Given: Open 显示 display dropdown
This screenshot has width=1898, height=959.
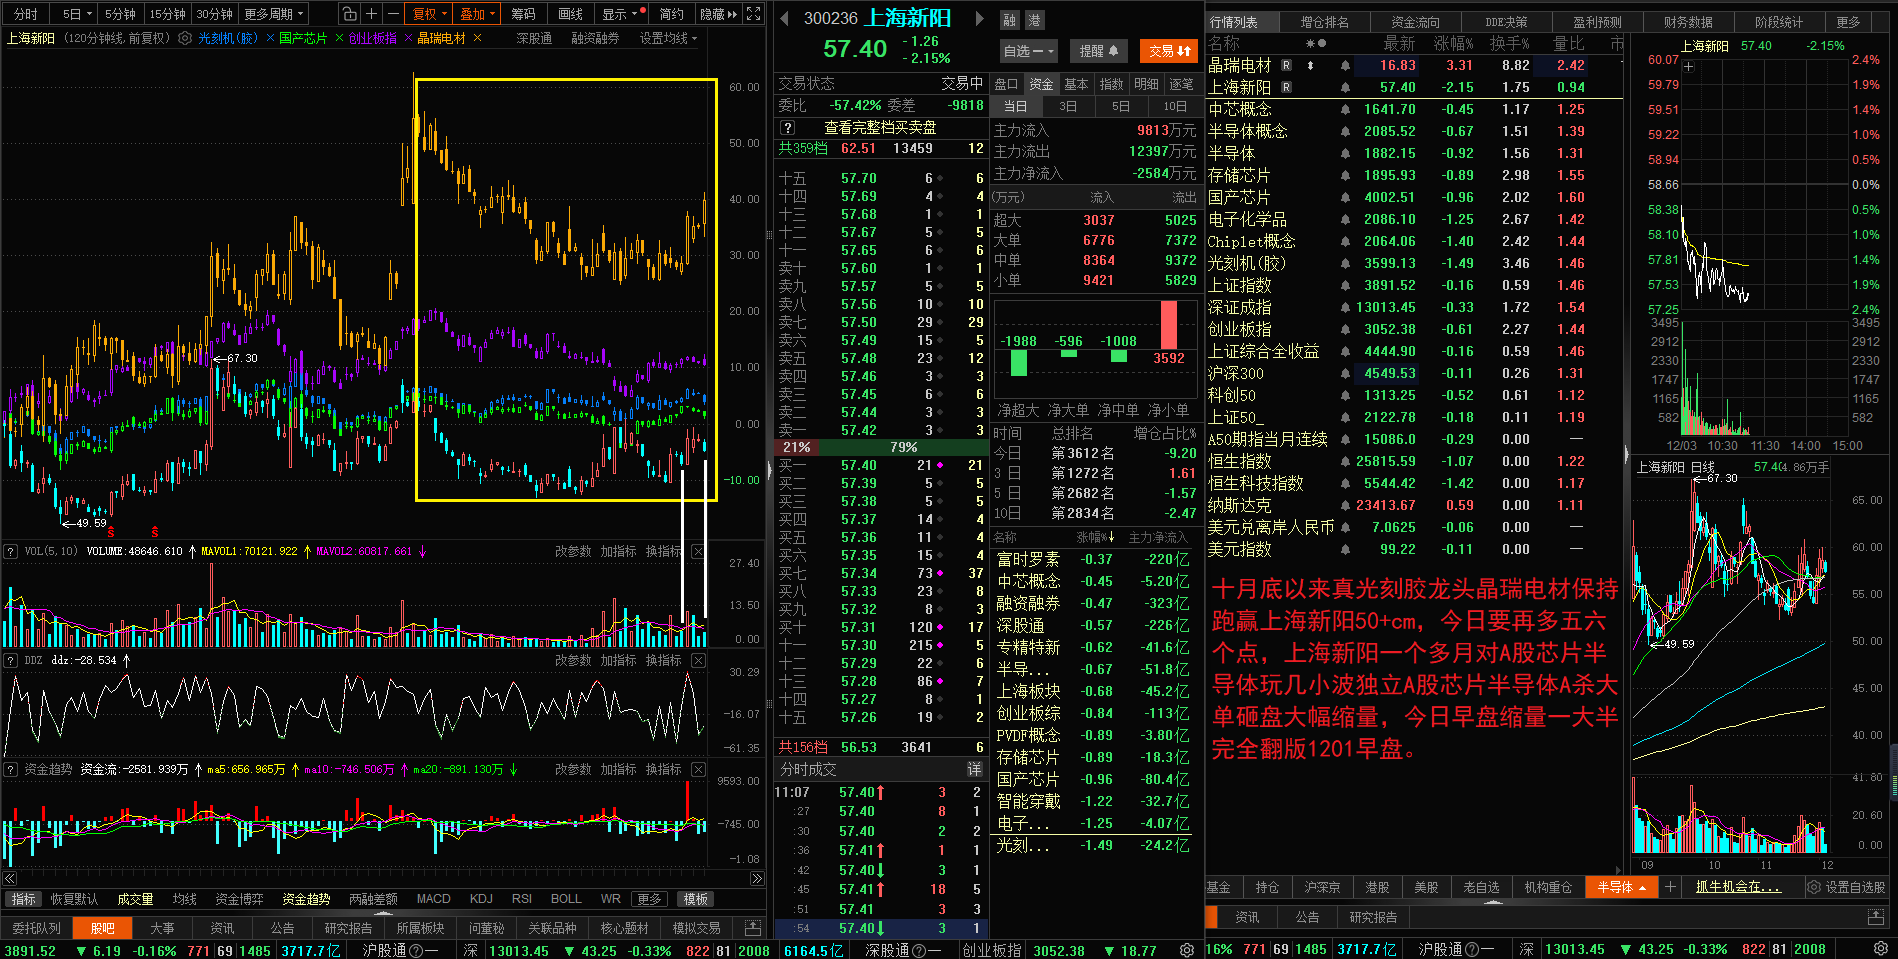Looking at the screenshot, I should point(620,14).
